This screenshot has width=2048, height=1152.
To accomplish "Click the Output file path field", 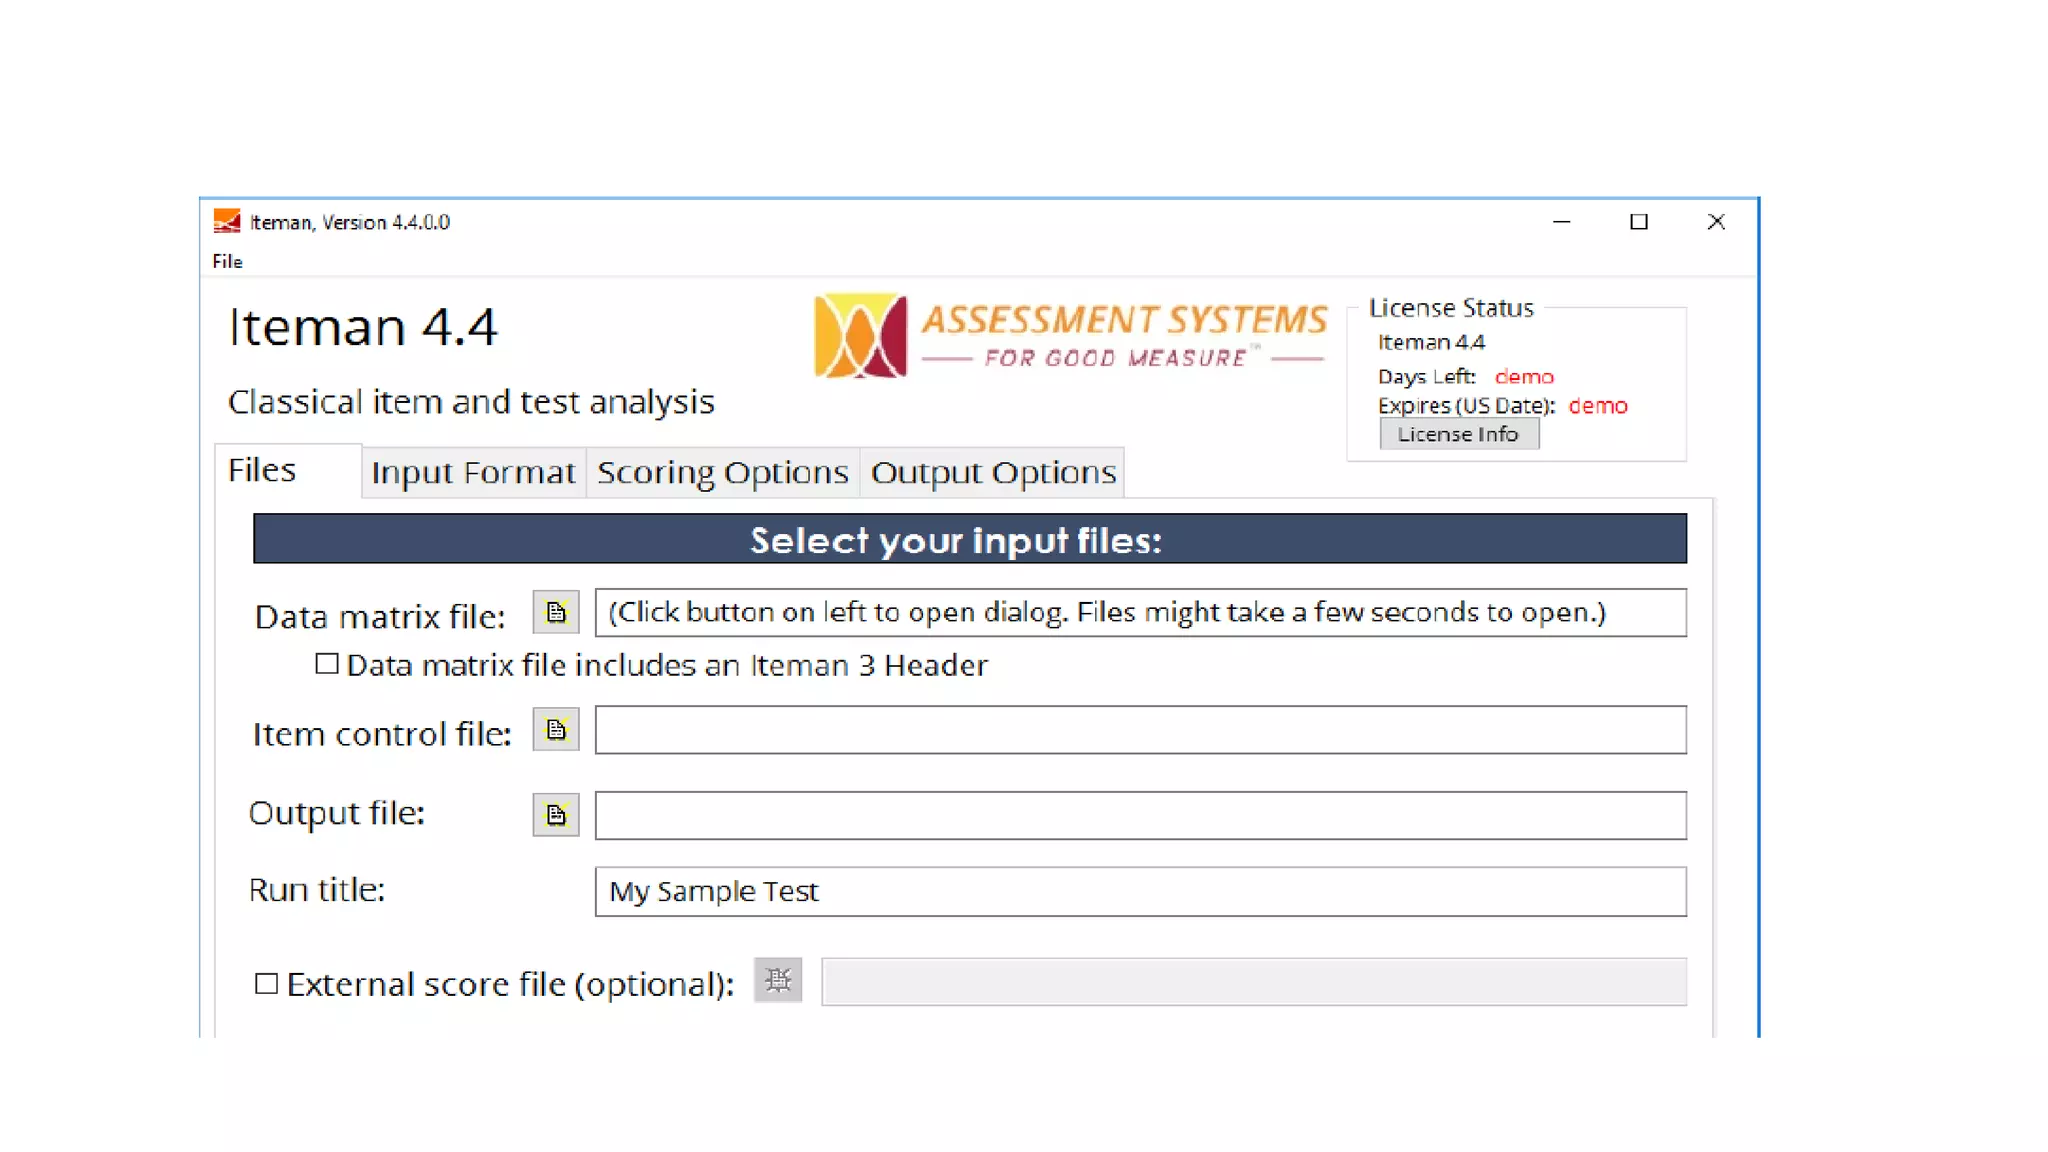I will (x=1140, y=815).
